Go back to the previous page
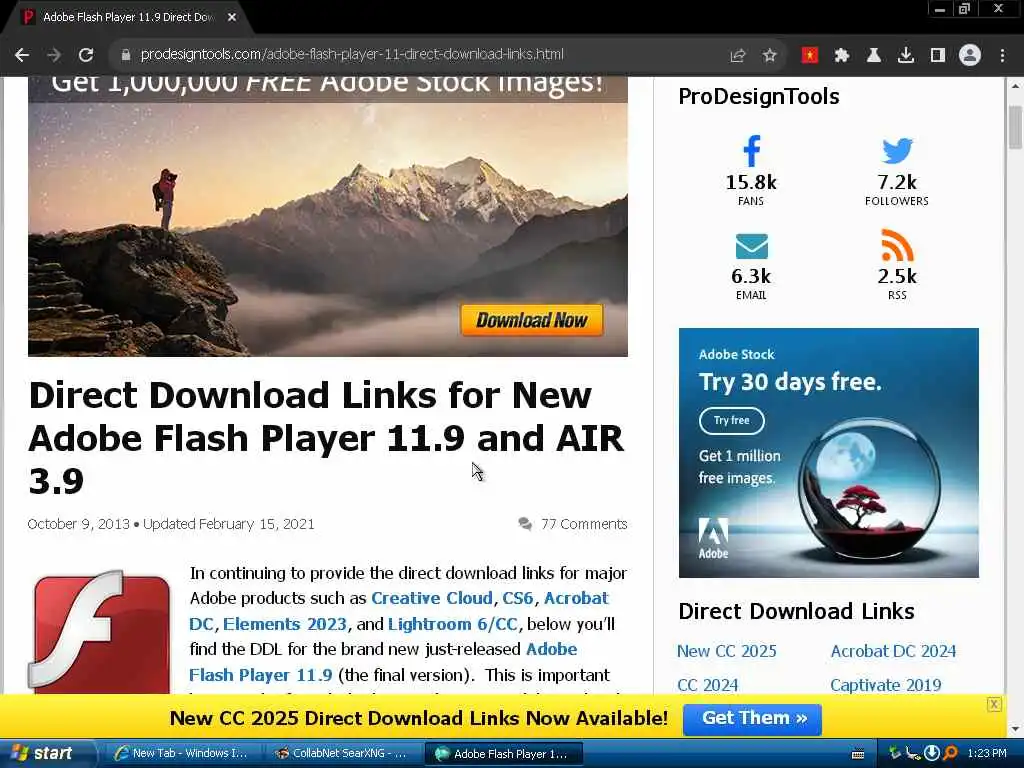Viewport: 1024px width, 768px height. tap(22, 56)
